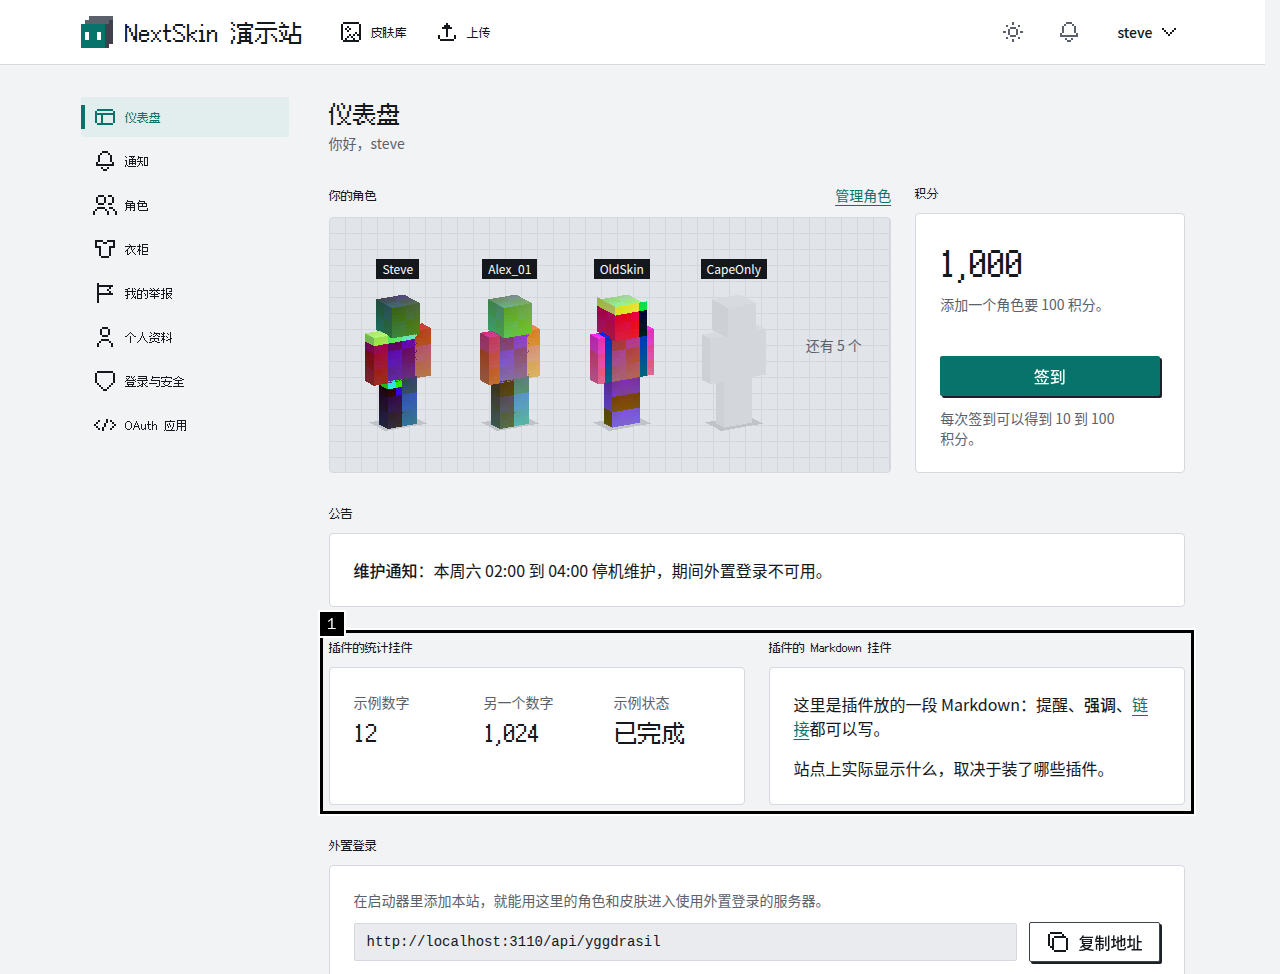Click the NextSkin 演示站 site title

pos(213,33)
